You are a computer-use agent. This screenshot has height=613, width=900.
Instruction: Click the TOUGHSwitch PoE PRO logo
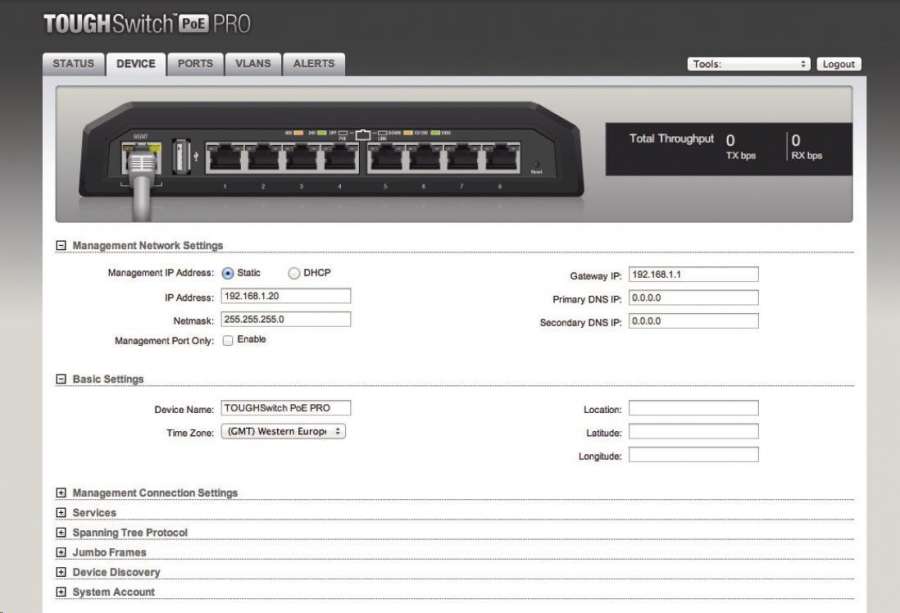pos(147,24)
